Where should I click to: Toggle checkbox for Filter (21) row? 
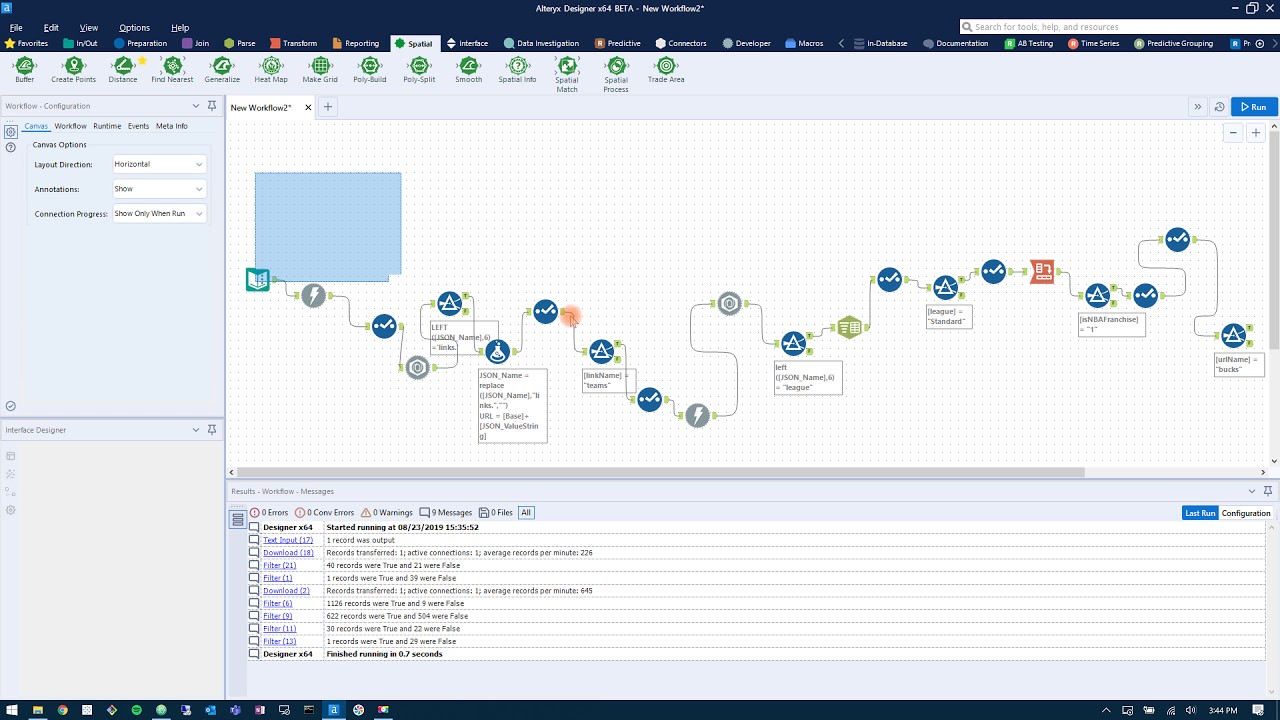click(254, 565)
